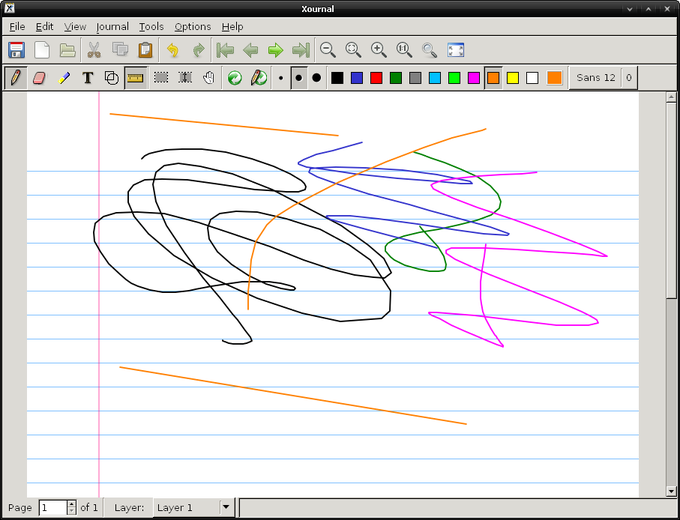Pick the light blue color swatch
Screen dimensions: 680x520
point(435,78)
